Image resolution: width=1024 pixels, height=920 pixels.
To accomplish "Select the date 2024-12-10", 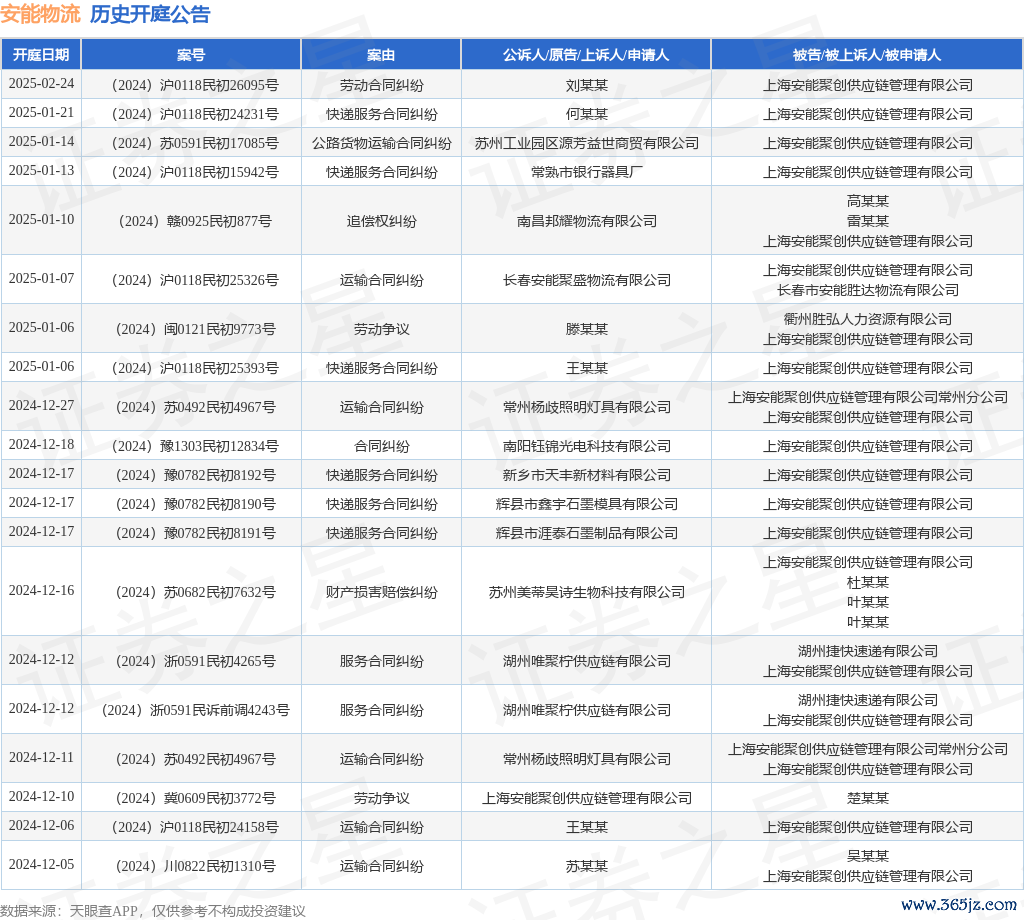I will [41, 797].
